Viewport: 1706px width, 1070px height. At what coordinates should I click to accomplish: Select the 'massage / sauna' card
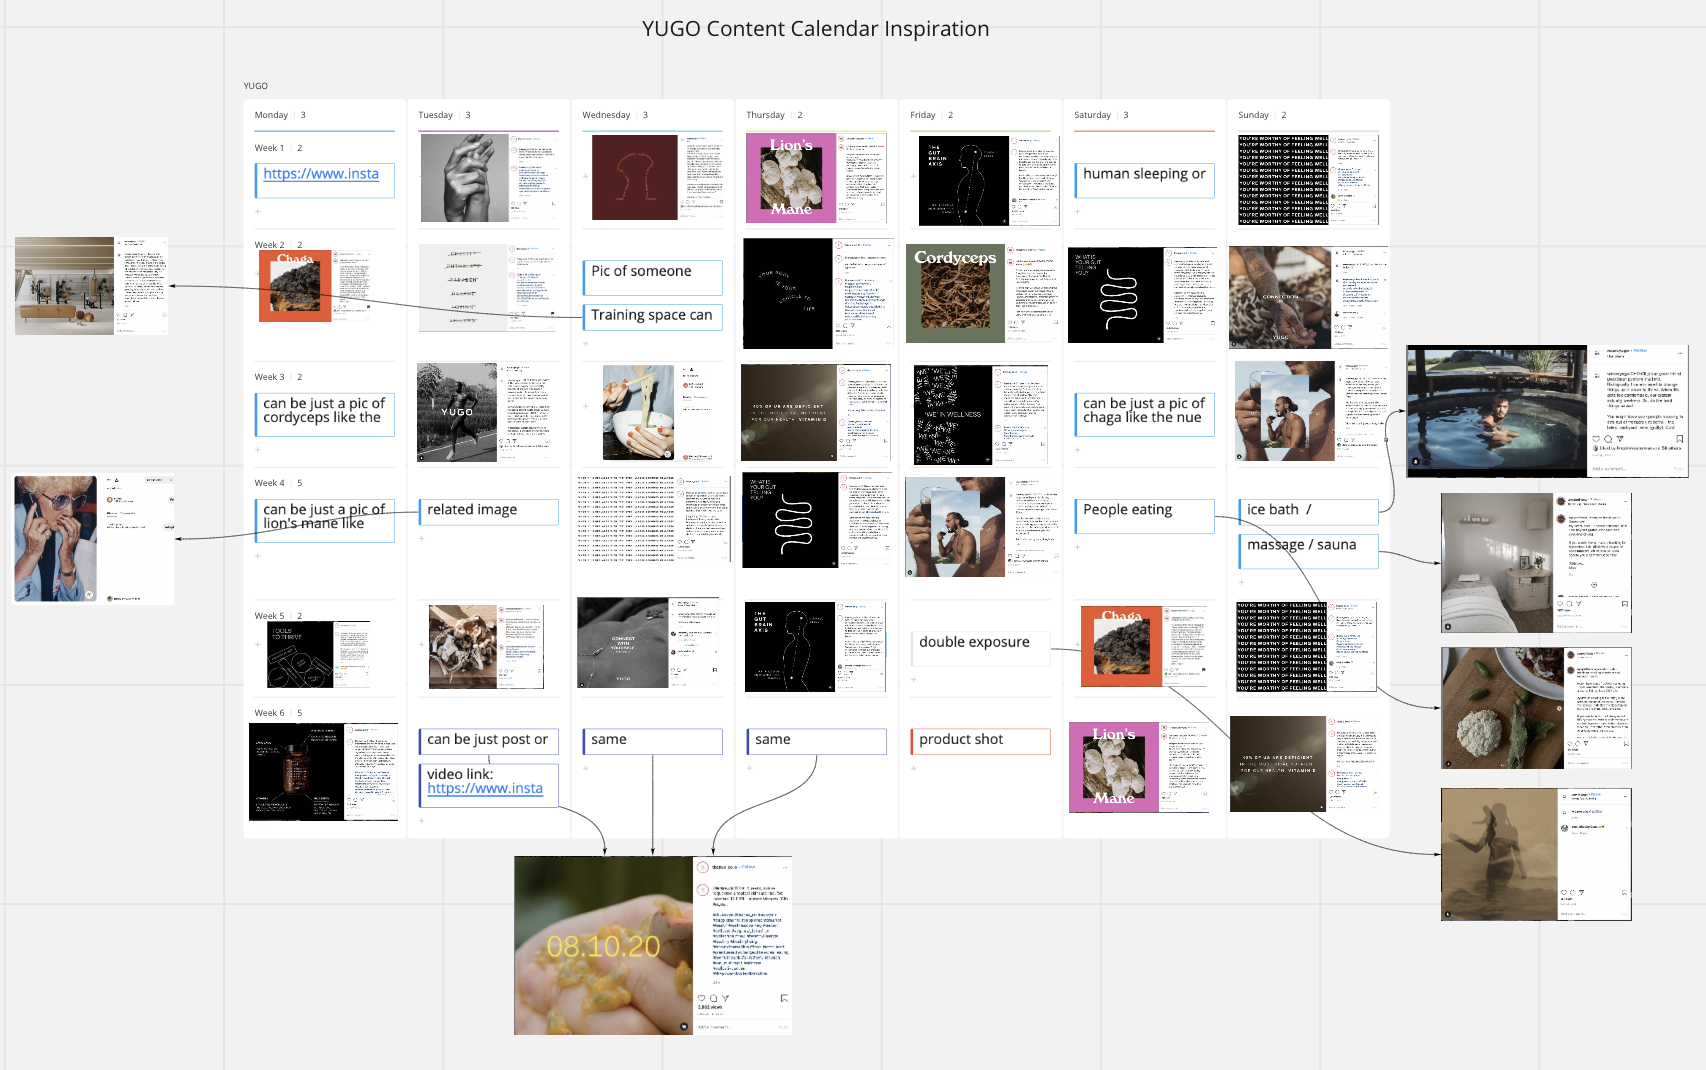[1308, 551]
